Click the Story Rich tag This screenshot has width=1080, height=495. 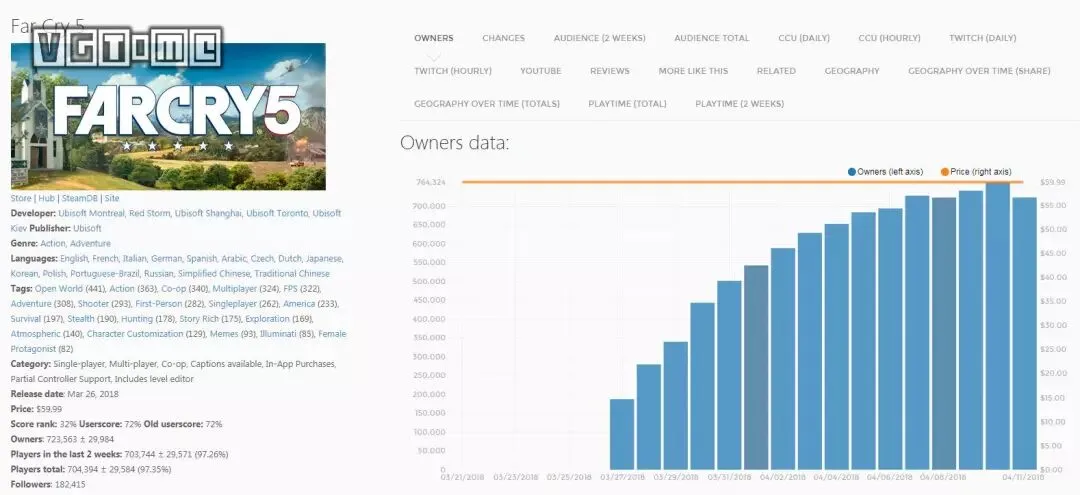click(x=199, y=319)
